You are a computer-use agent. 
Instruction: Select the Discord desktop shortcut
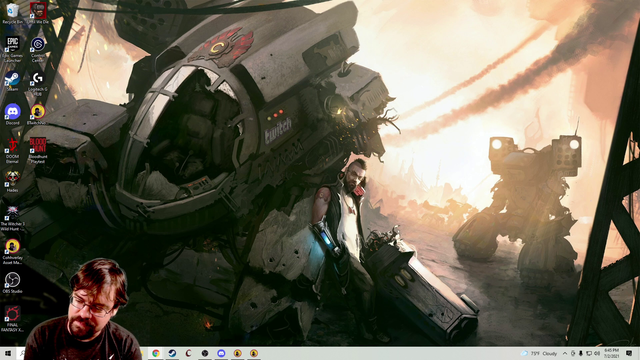tap(12, 114)
